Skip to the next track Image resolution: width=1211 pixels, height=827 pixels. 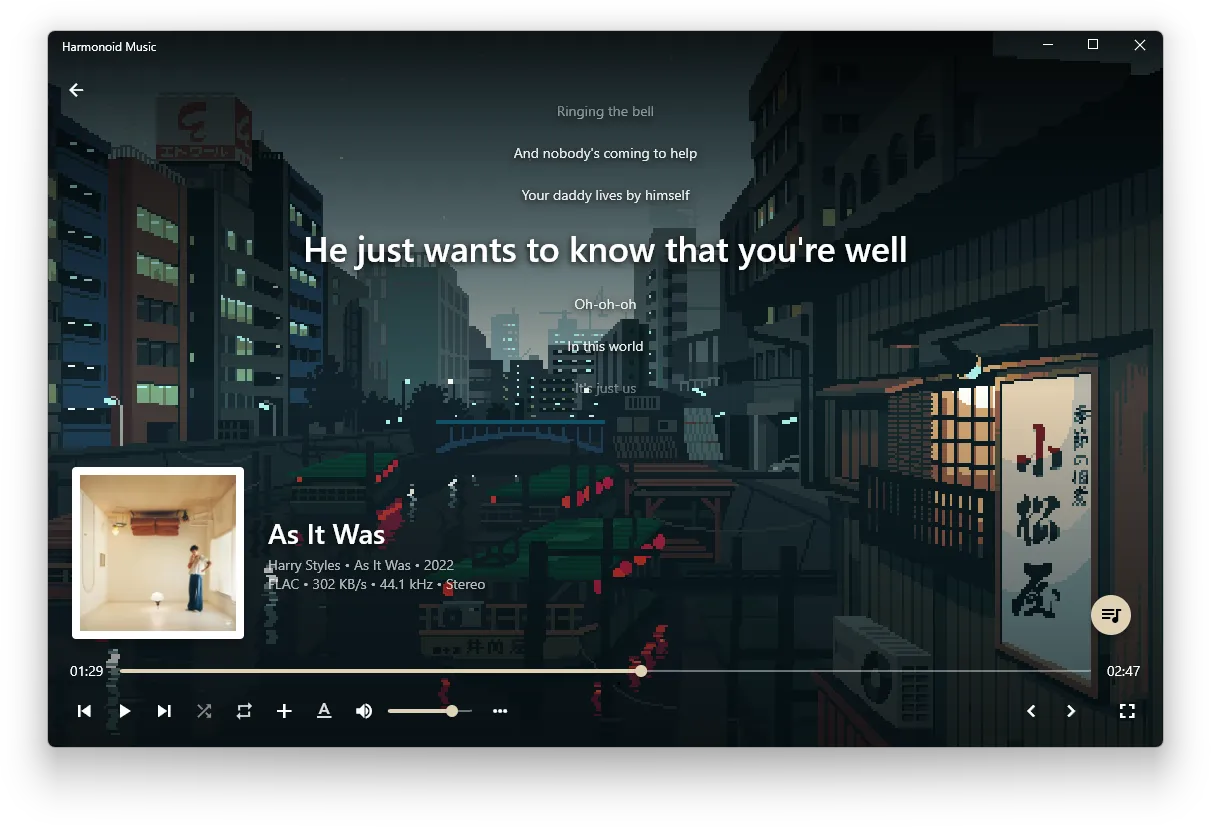pyautogui.click(x=164, y=711)
